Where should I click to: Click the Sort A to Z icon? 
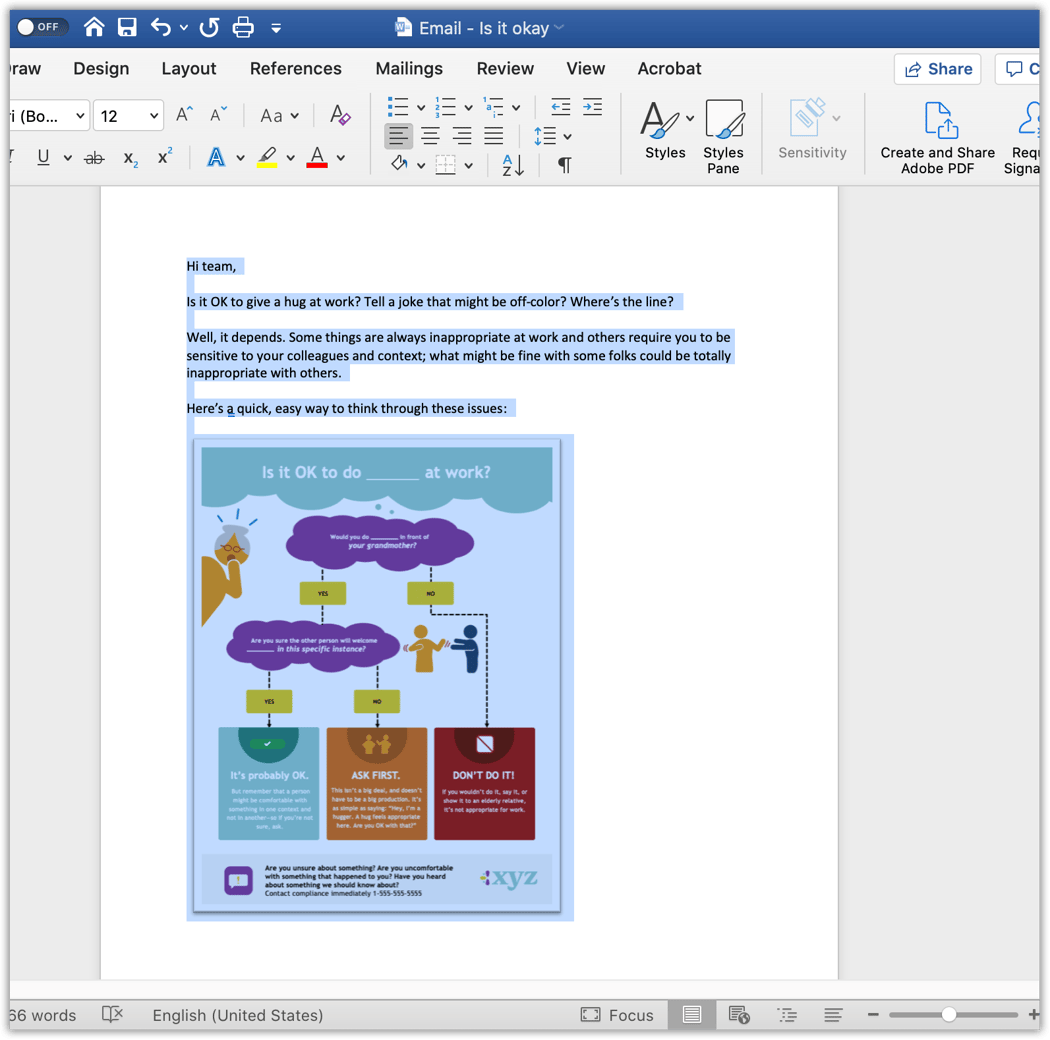[x=512, y=164]
